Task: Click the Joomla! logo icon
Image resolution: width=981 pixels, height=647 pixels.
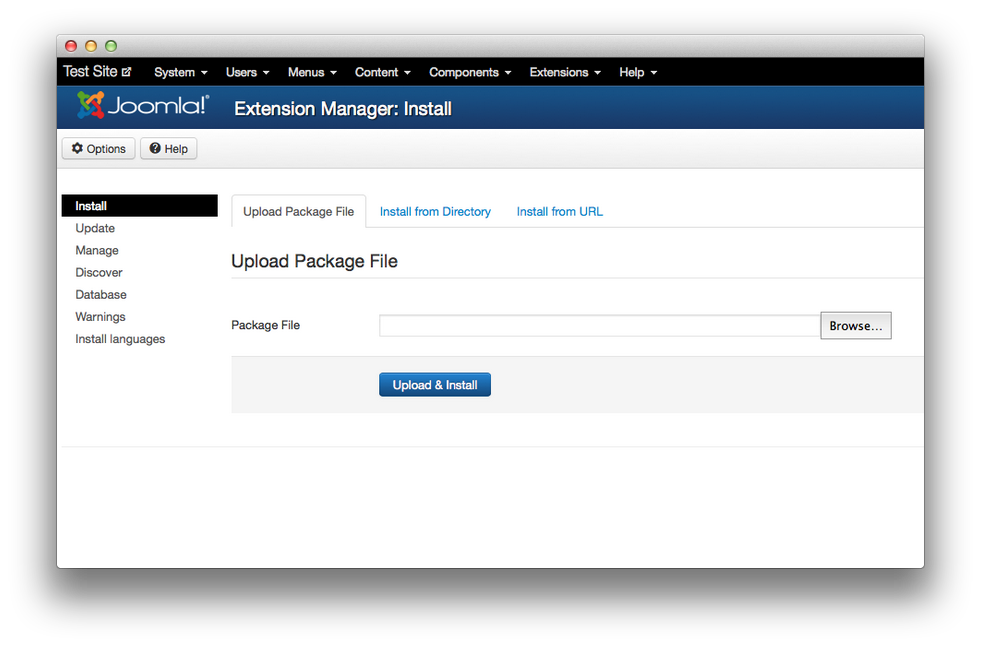Action: click(x=91, y=104)
